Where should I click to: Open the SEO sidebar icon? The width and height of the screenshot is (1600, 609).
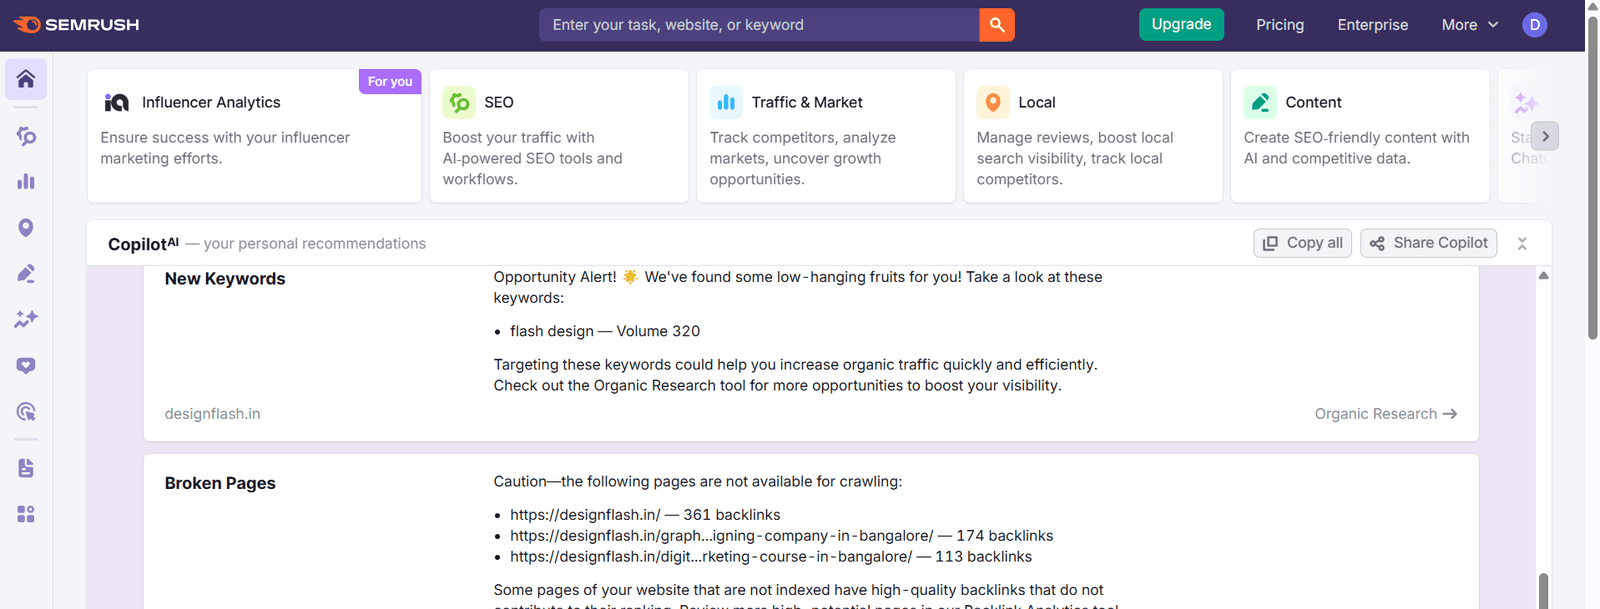[26, 136]
